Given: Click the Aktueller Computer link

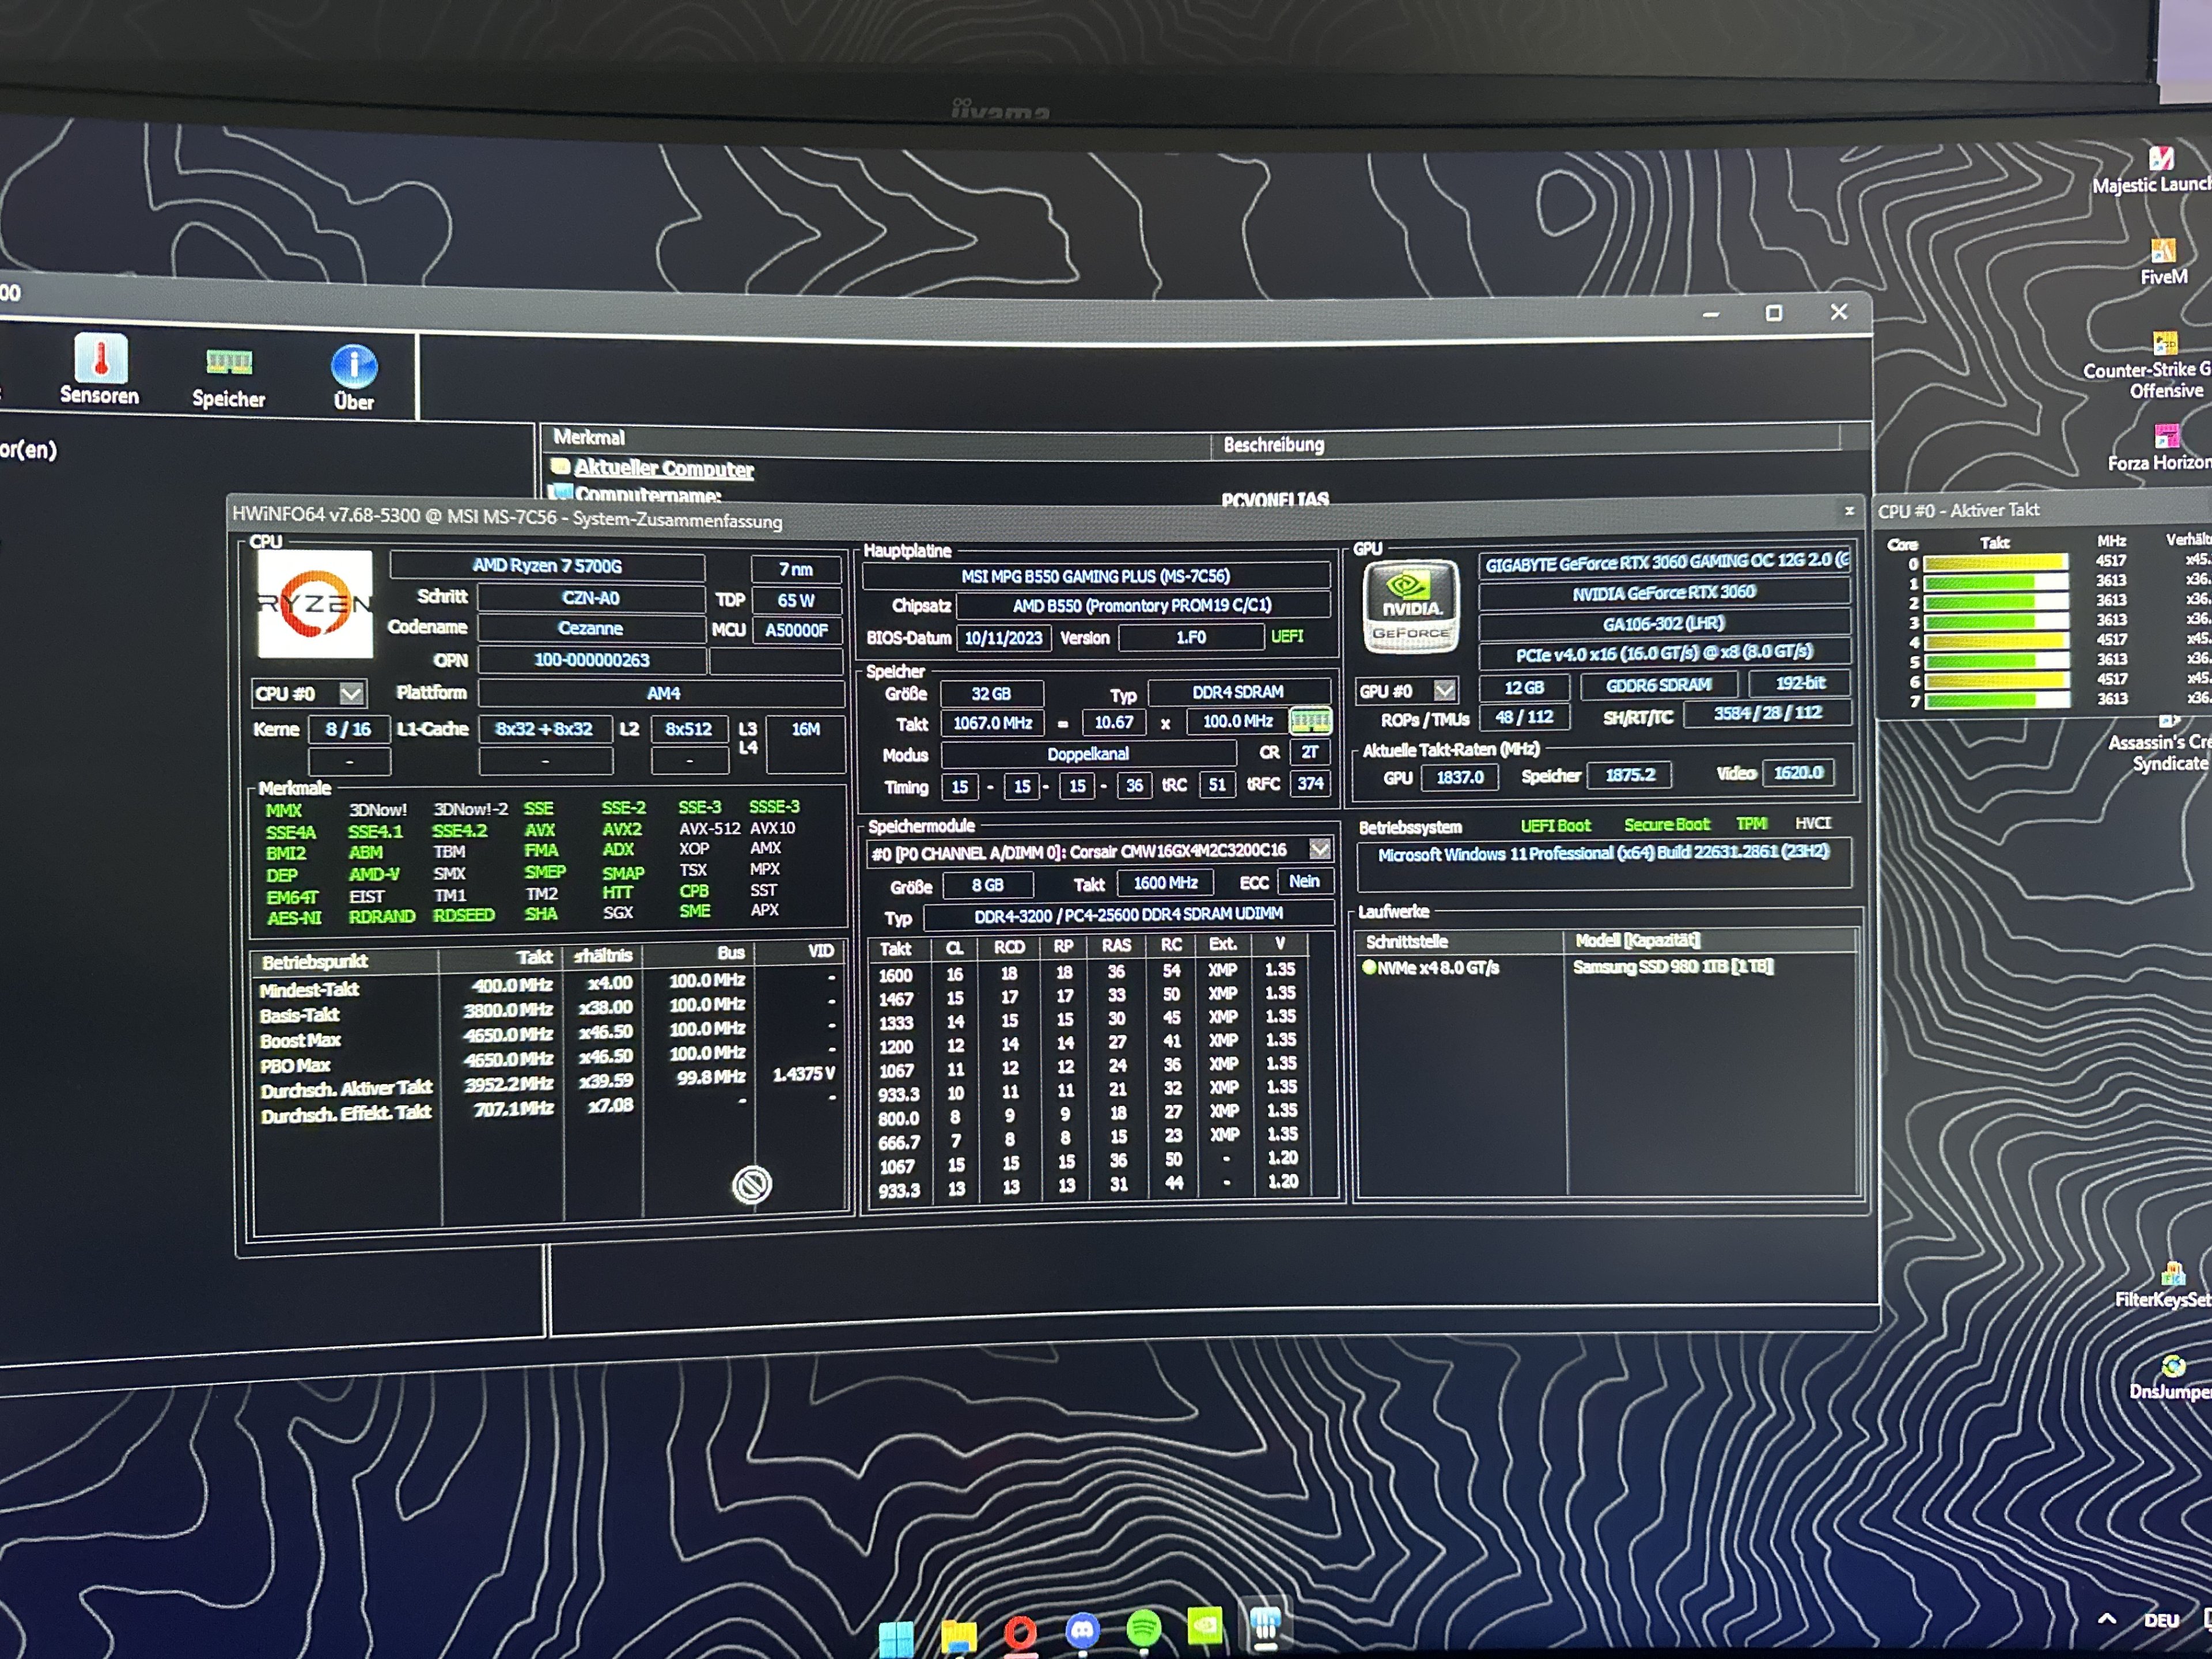Looking at the screenshot, I should (663, 468).
